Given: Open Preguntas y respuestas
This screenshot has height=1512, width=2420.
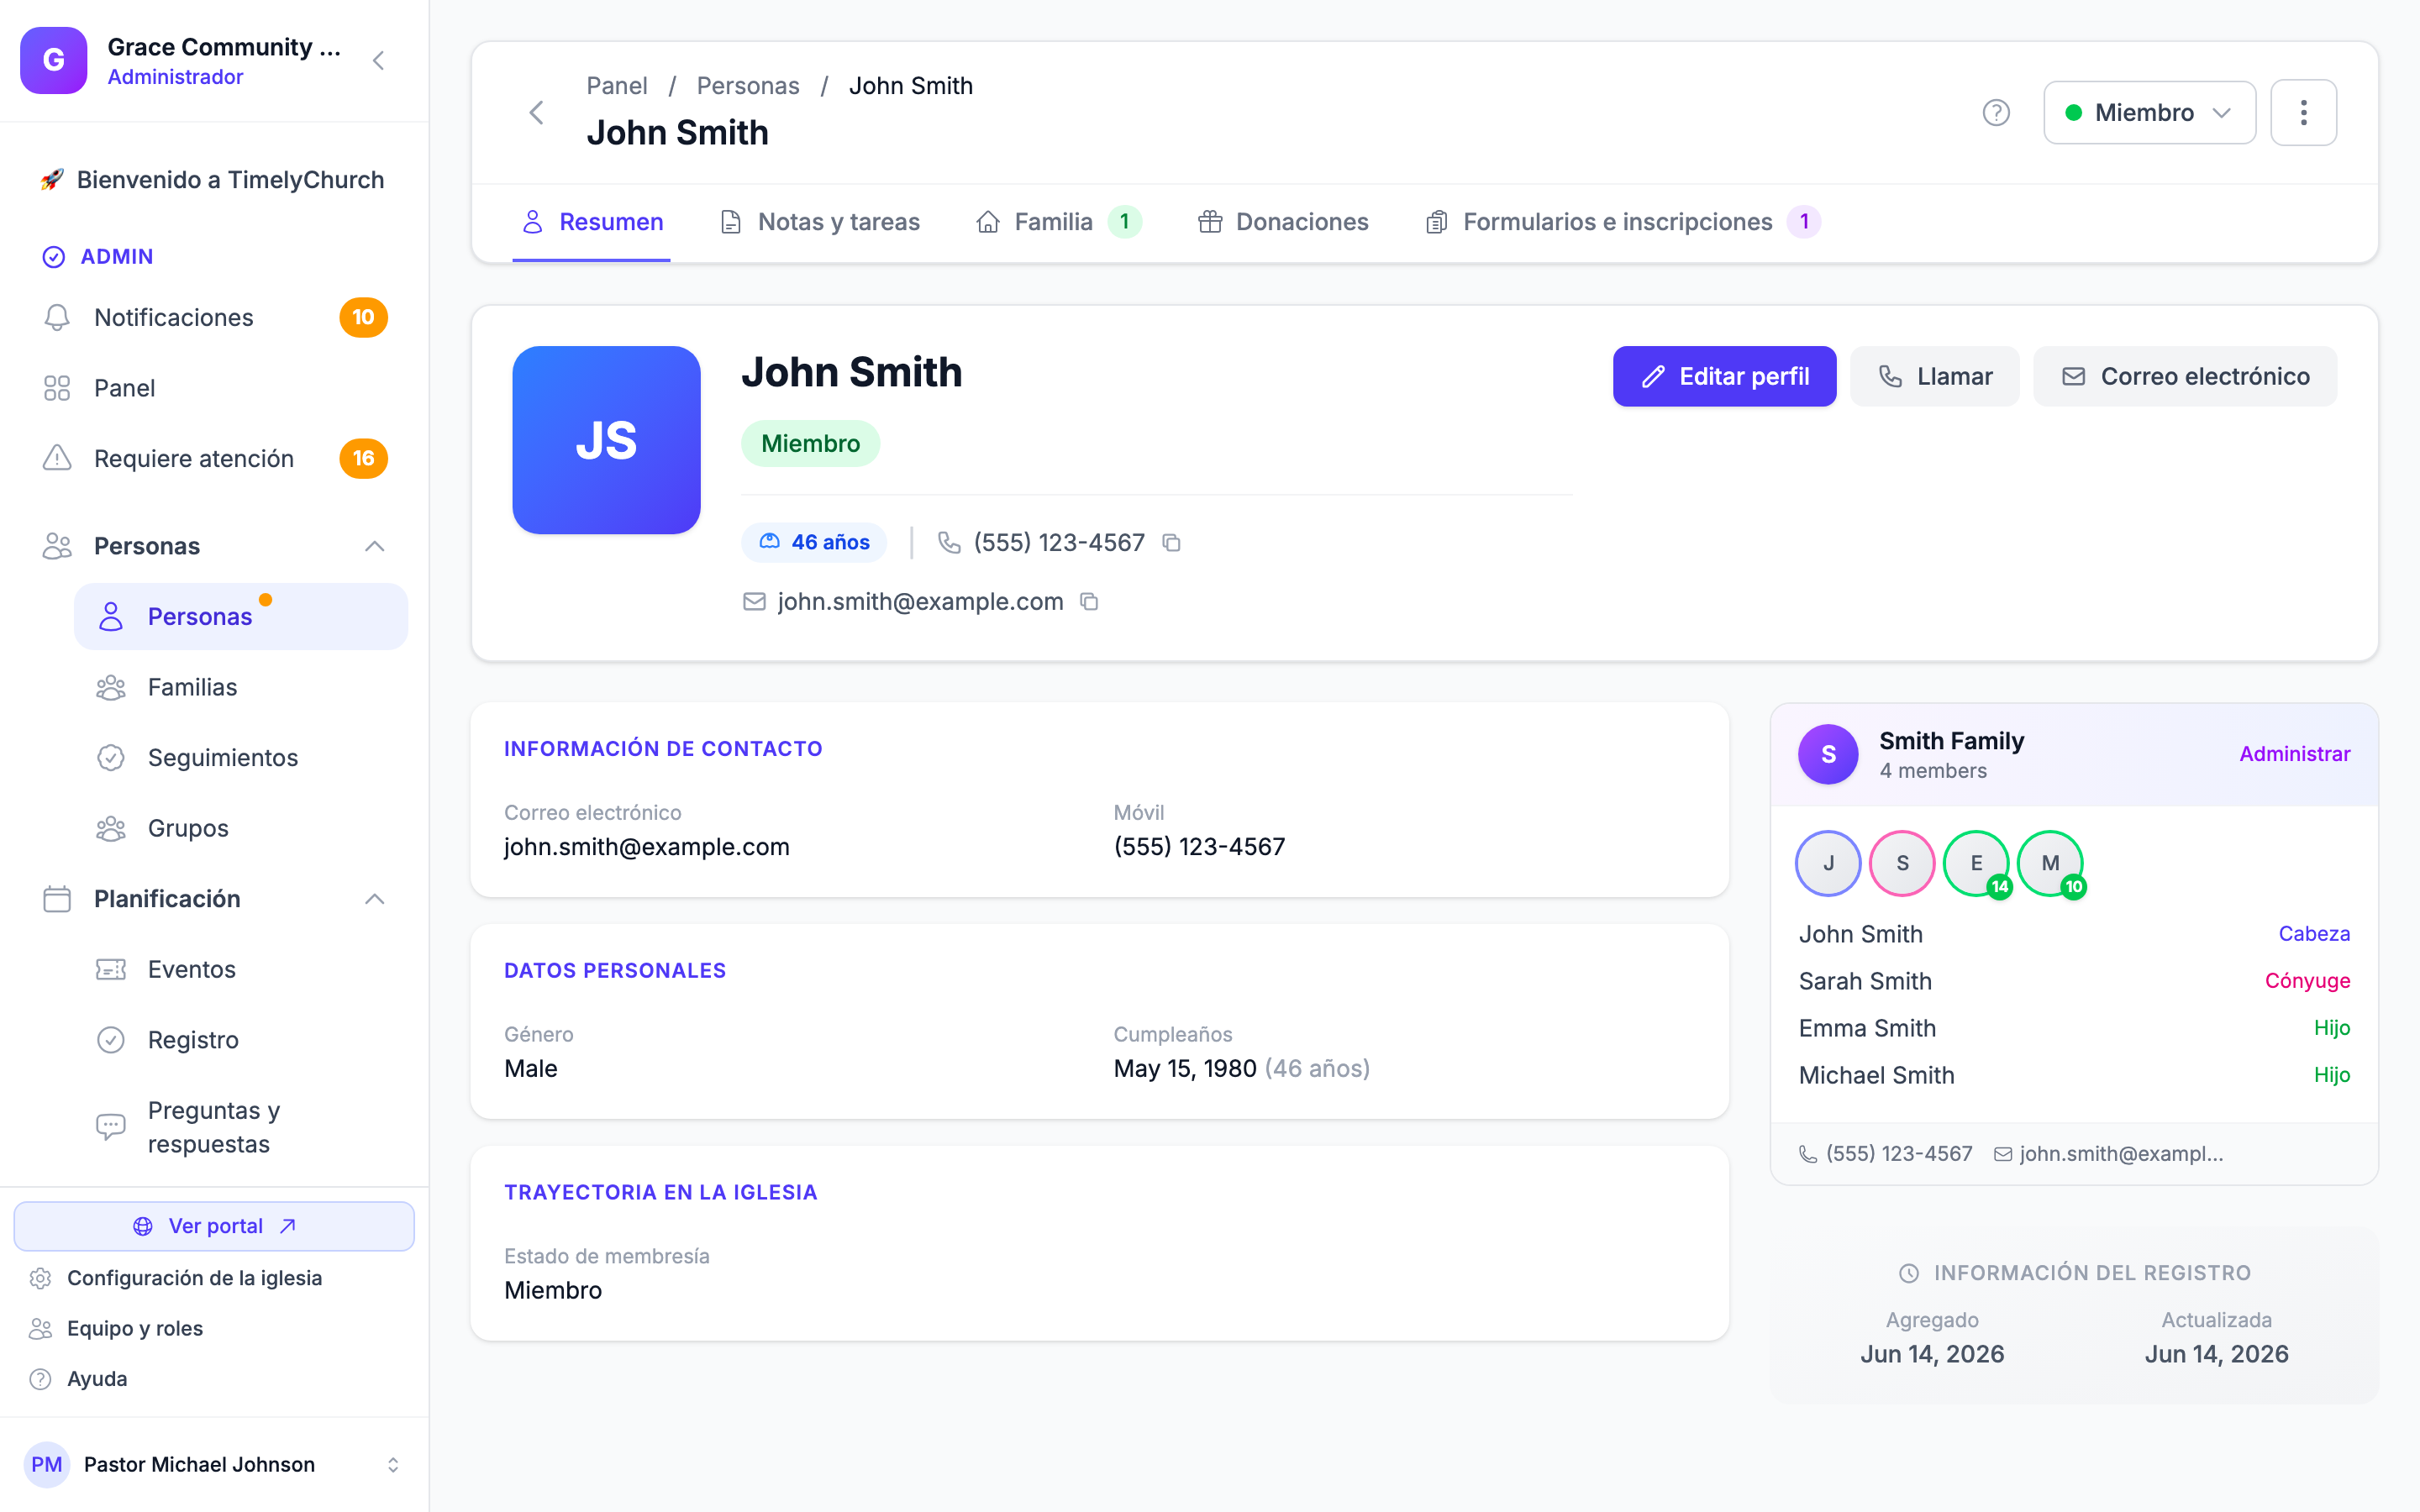Looking at the screenshot, I should tap(241, 1127).
